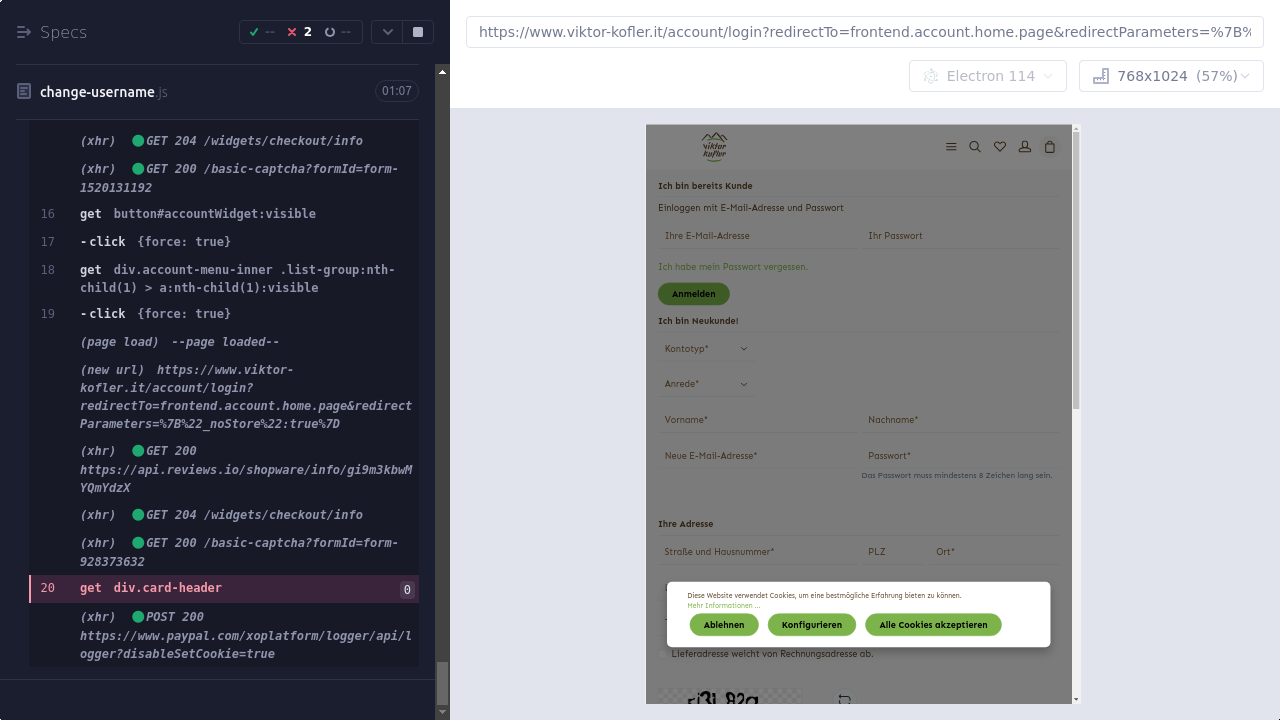Image resolution: width=1280 pixels, height=720 pixels.
Task: Open the 768x1024 viewport size dropdown
Action: click(x=1170, y=76)
